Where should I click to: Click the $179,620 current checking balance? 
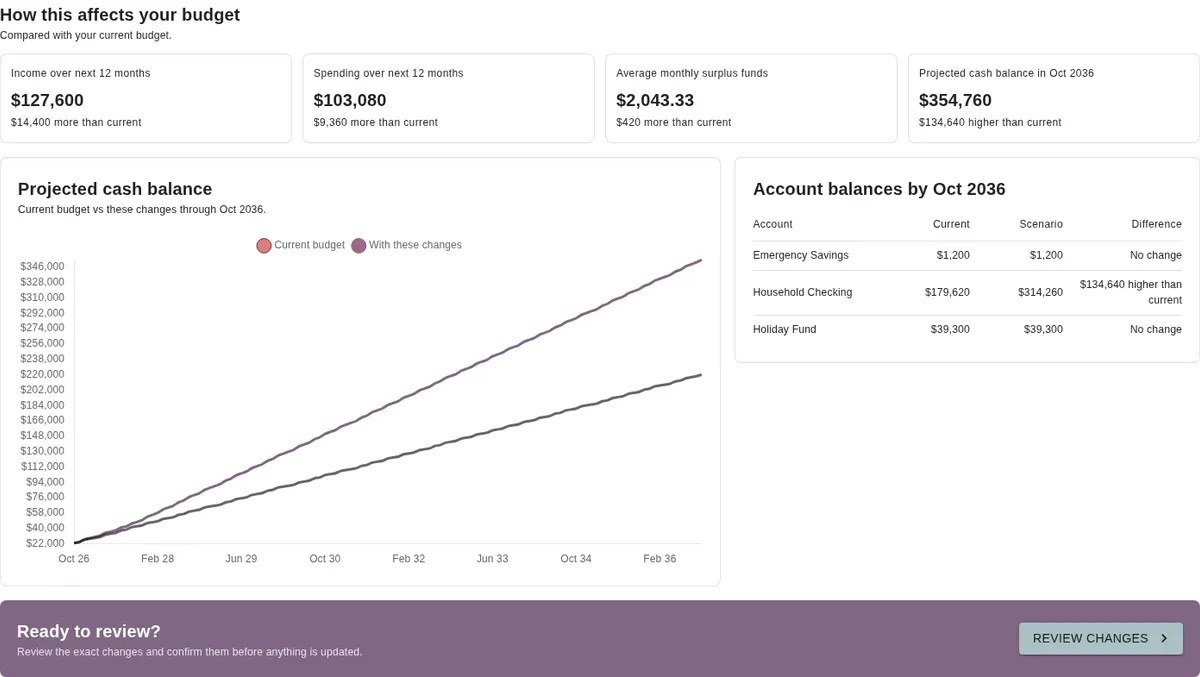click(947, 292)
